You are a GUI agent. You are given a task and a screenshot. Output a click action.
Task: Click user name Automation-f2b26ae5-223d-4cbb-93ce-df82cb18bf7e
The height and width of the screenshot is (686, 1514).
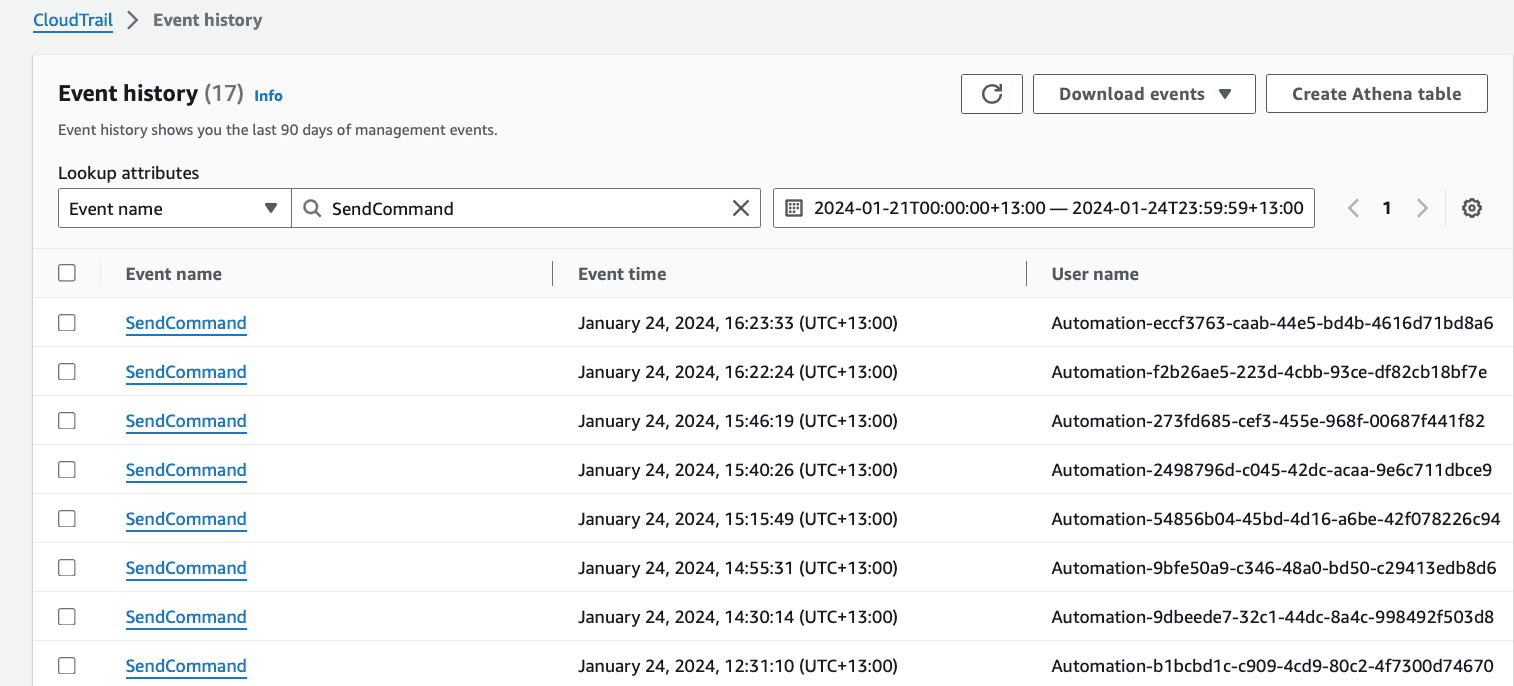pyautogui.click(x=1270, y=372)
